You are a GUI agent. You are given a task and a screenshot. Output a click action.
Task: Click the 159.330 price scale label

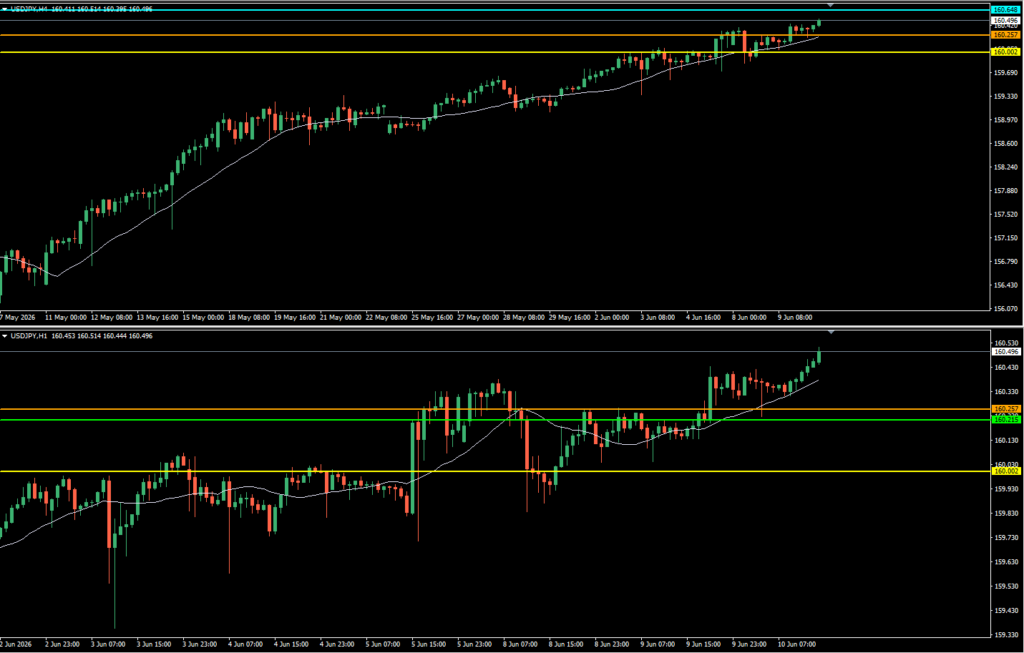tap(1007, 96)
